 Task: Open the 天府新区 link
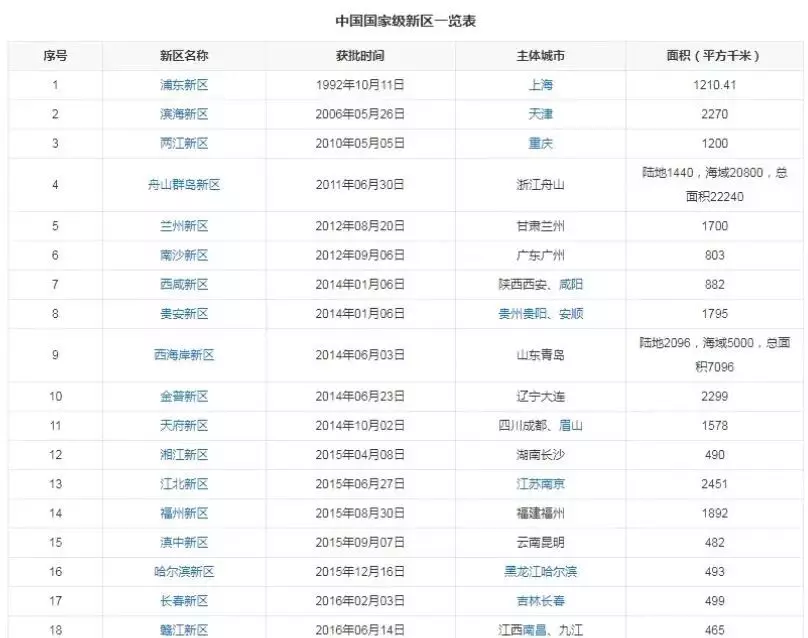(x=184, y=426)
